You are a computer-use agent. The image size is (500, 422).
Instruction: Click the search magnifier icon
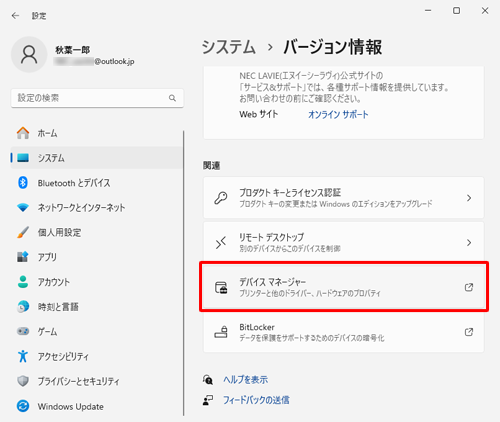172,98
